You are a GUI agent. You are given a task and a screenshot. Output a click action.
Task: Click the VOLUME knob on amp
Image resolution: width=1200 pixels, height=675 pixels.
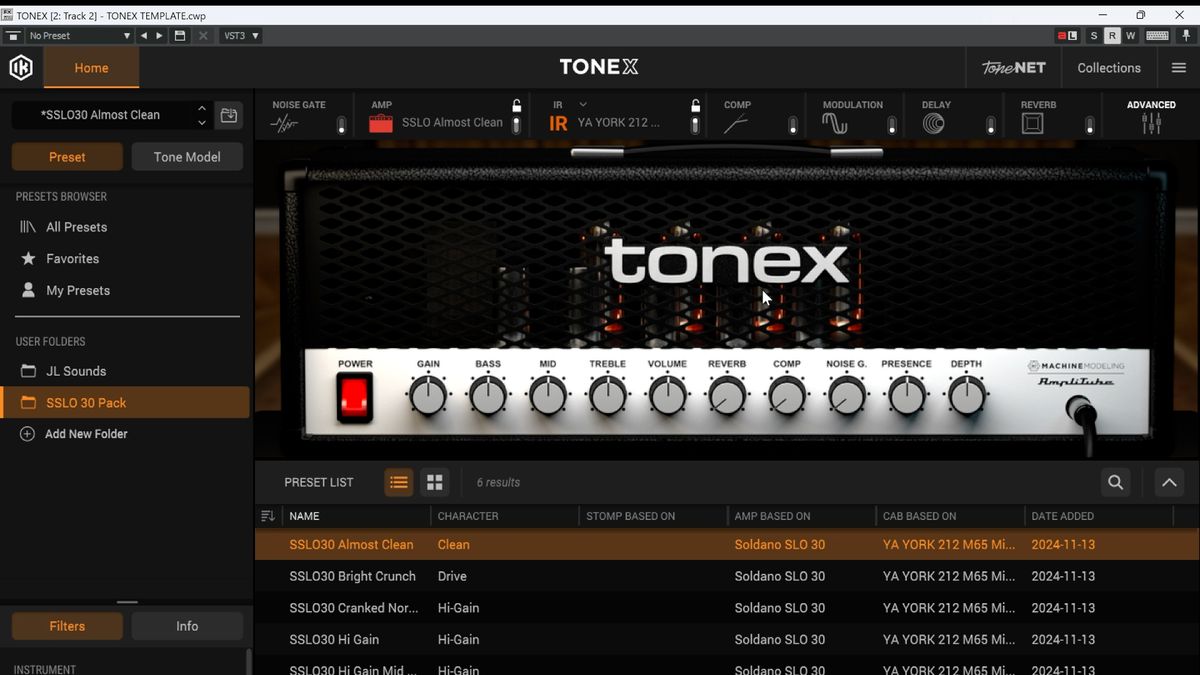click(x=667, y=396)
